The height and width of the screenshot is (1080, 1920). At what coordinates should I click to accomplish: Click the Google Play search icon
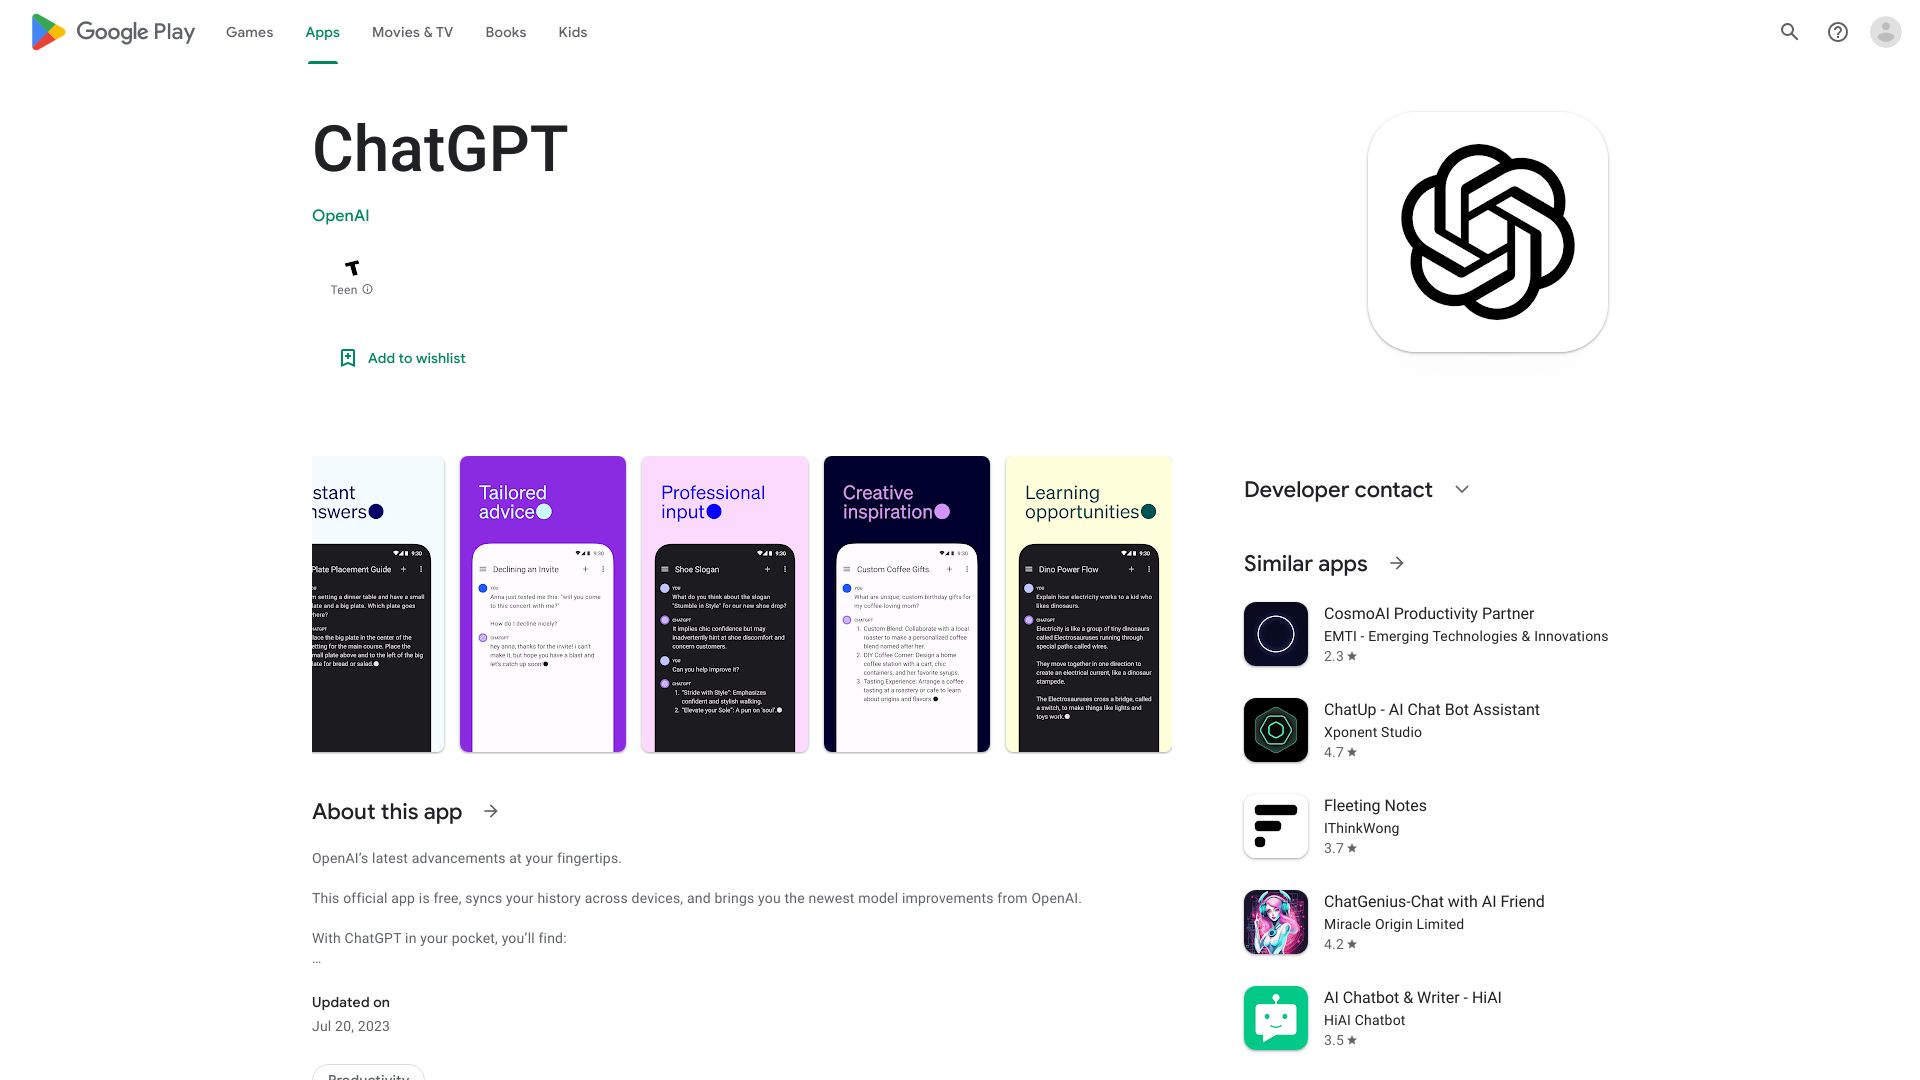pos(1789,32)
